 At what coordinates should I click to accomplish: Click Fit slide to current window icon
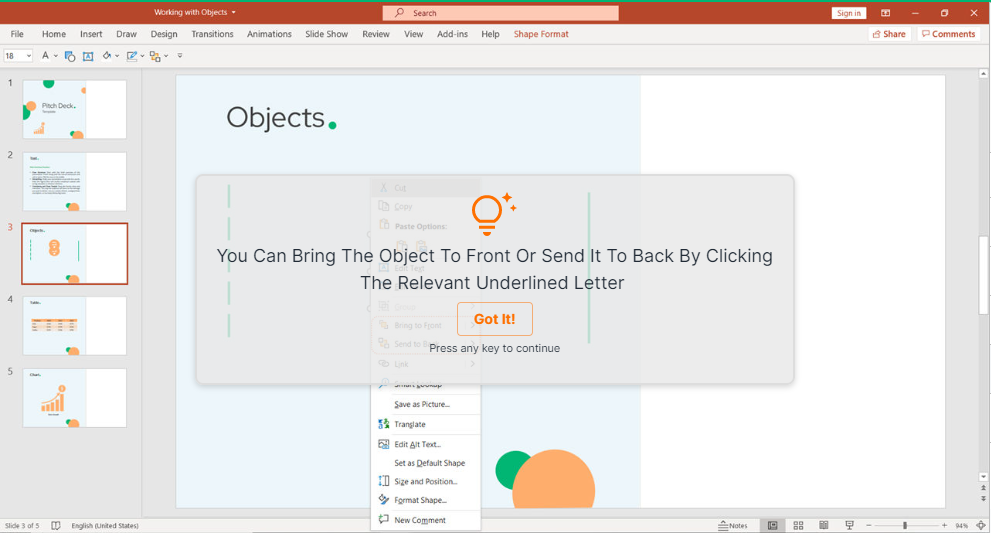tap(981, 525)
